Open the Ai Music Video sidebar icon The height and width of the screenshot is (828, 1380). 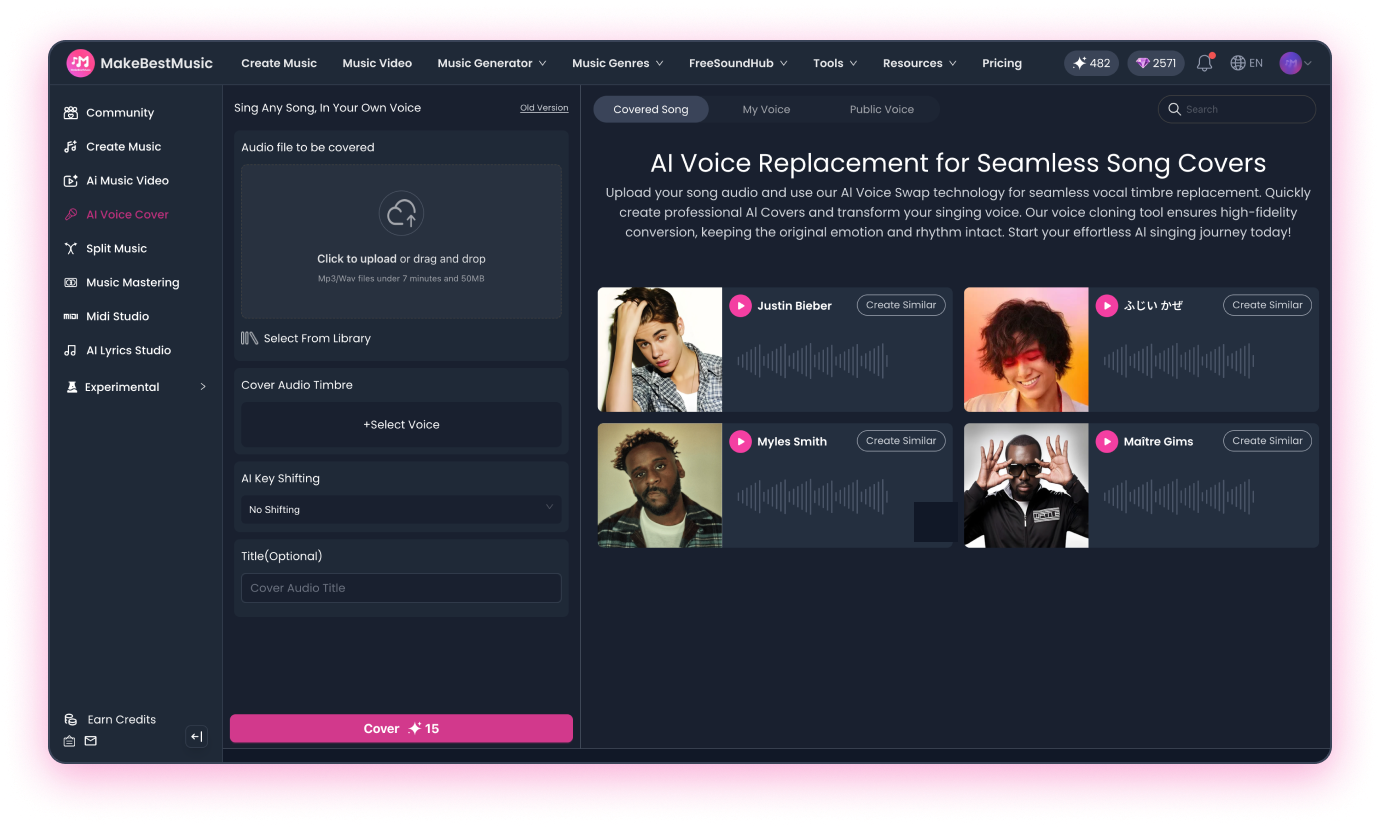tap(70, 181)
